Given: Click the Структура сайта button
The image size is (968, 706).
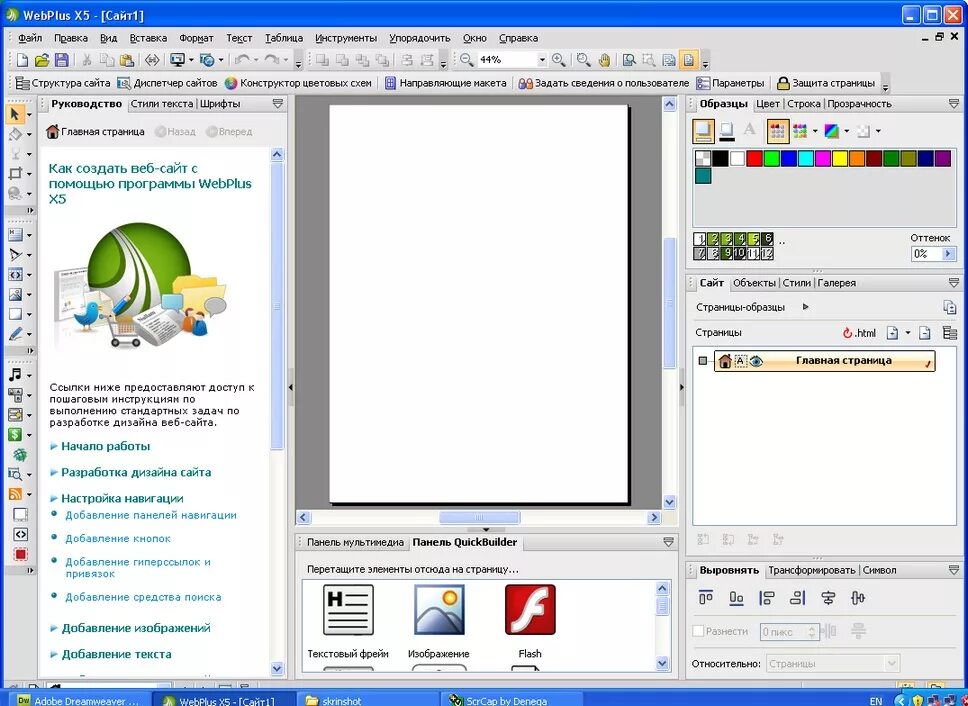Looking at the screenshot, I should click(62, 83).
